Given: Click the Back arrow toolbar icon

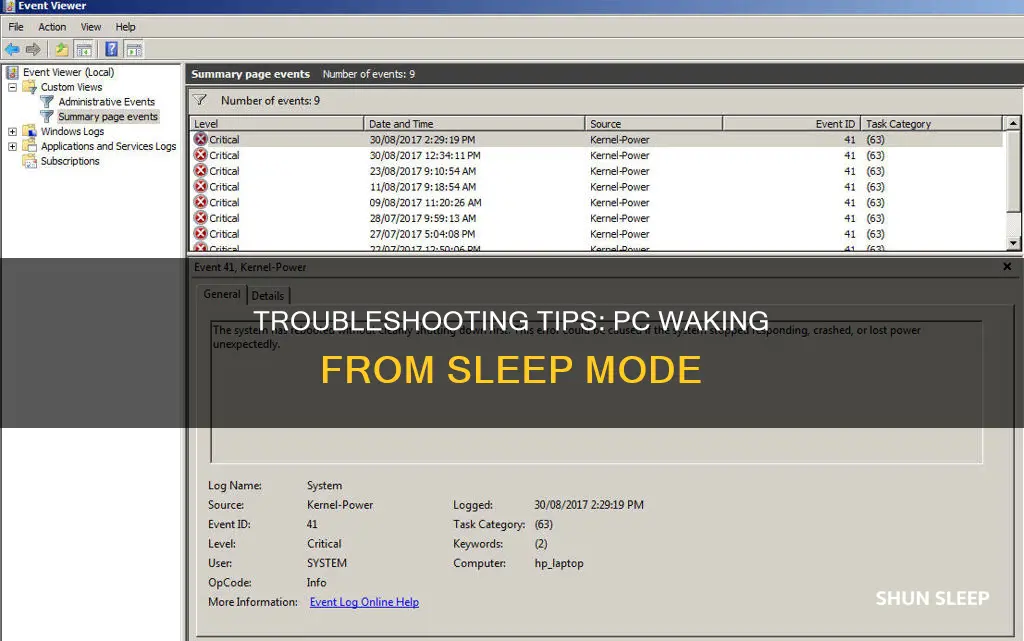Looking at the screenshot, I should coord(12,49).
